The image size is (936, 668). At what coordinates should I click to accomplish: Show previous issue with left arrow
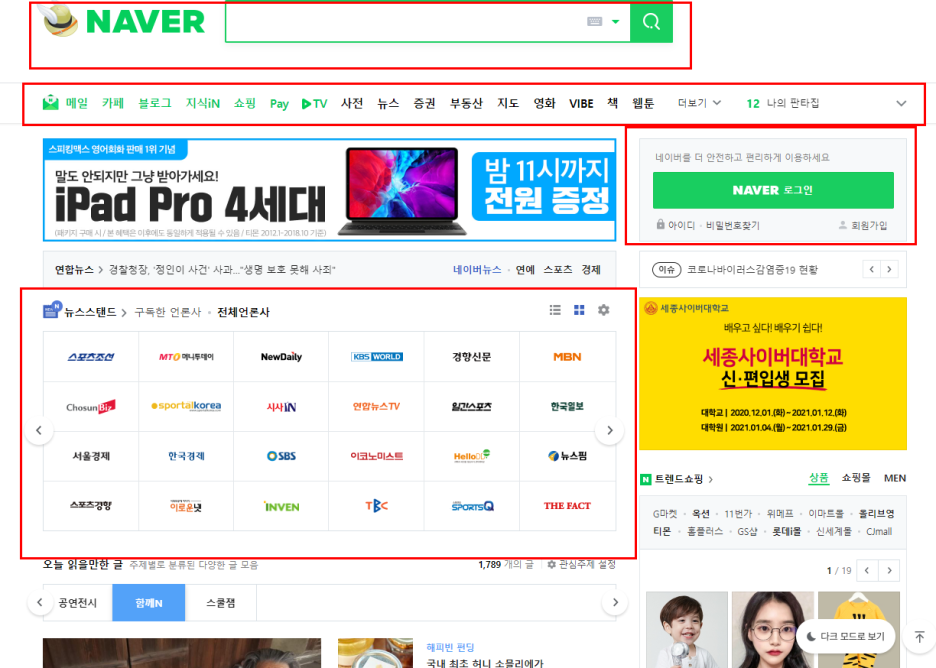coord(872,269)
